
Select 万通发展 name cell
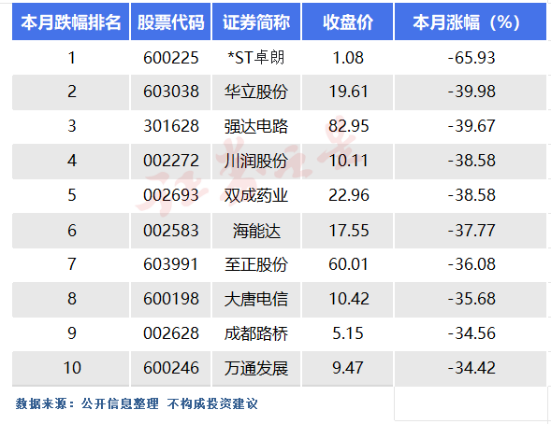(256, 368)
